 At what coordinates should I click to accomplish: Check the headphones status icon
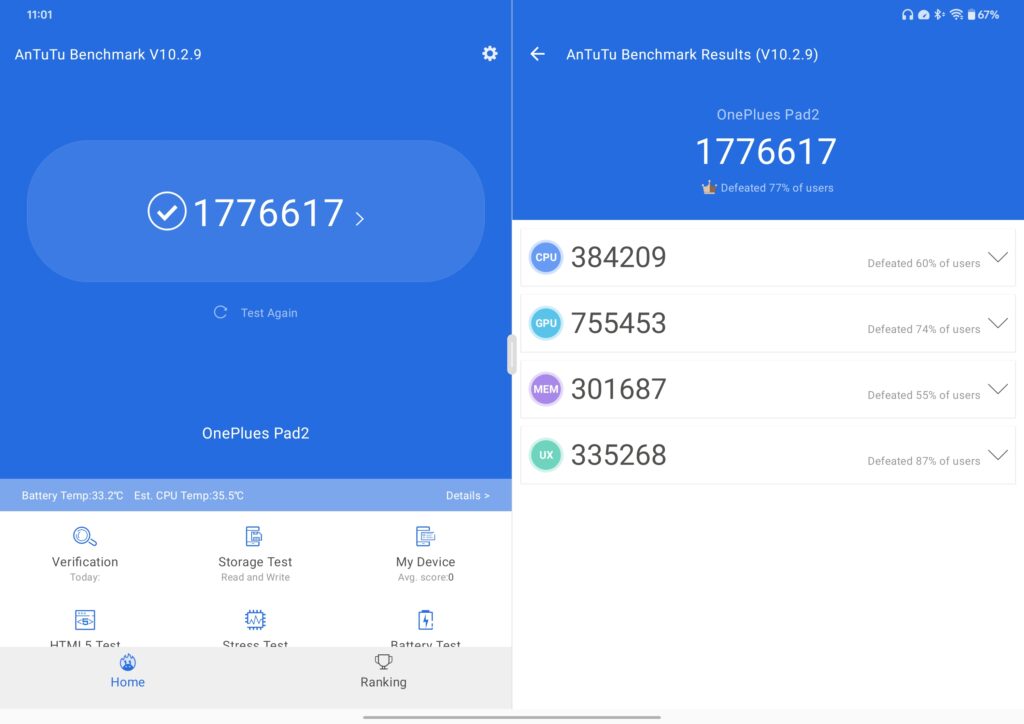tap(907, 14)
